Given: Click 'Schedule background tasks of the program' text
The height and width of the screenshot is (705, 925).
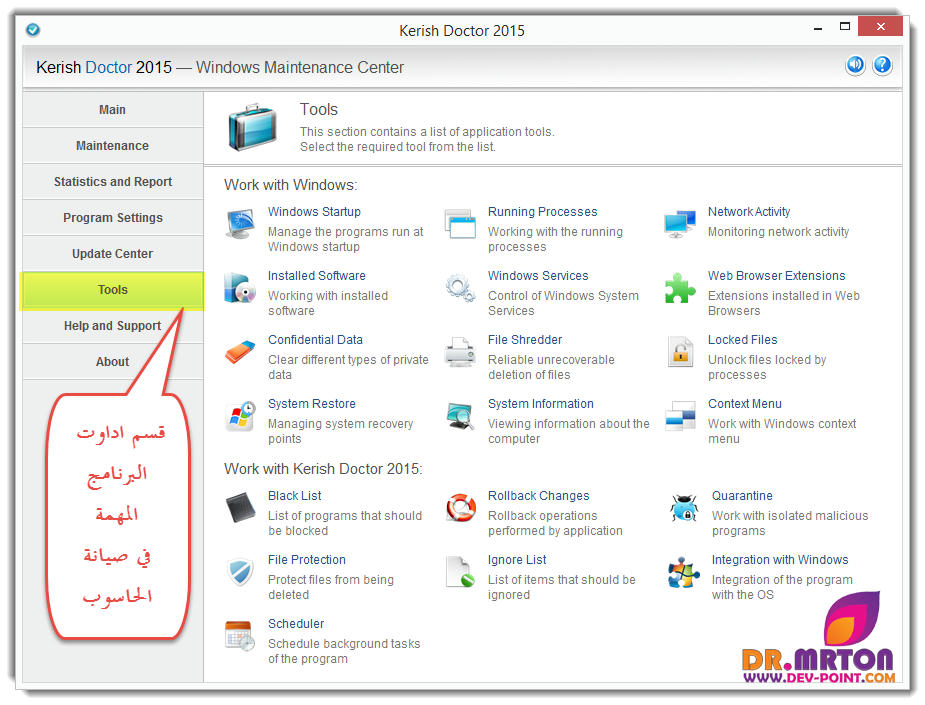Looking at the screenshot, I should click(344, 651).
